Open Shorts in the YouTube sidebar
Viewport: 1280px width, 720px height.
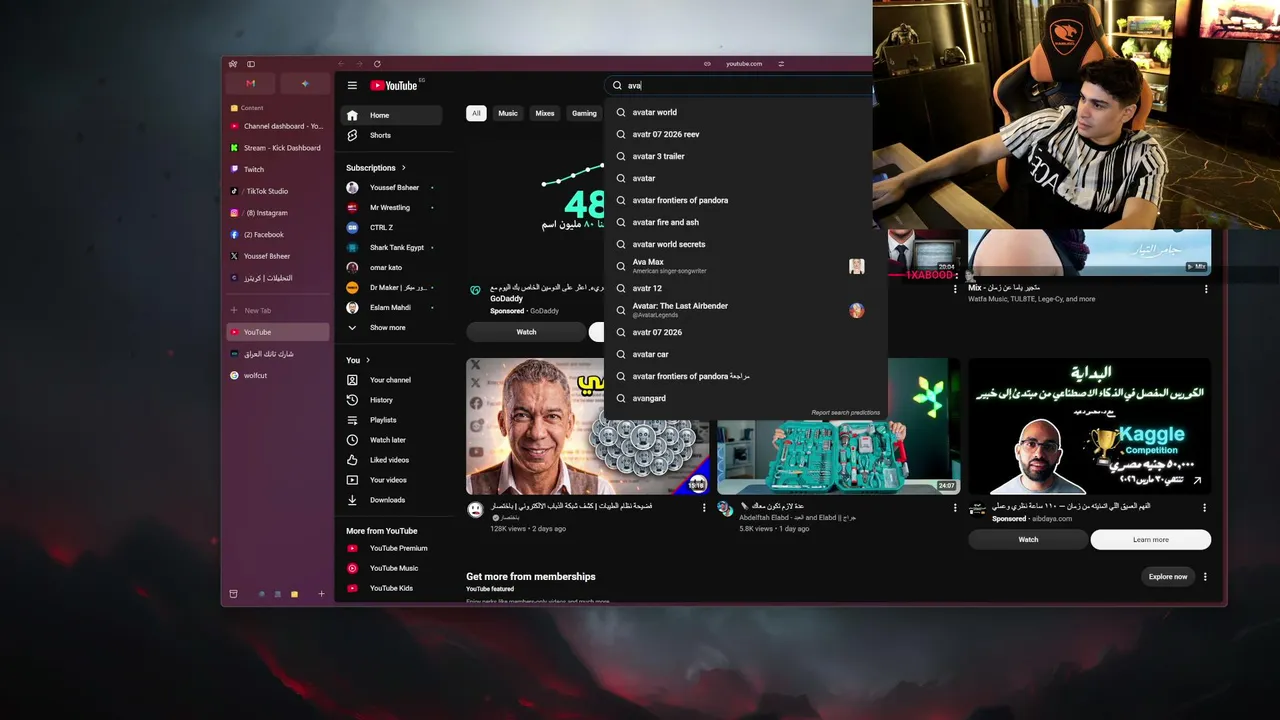tap(391, 136)
